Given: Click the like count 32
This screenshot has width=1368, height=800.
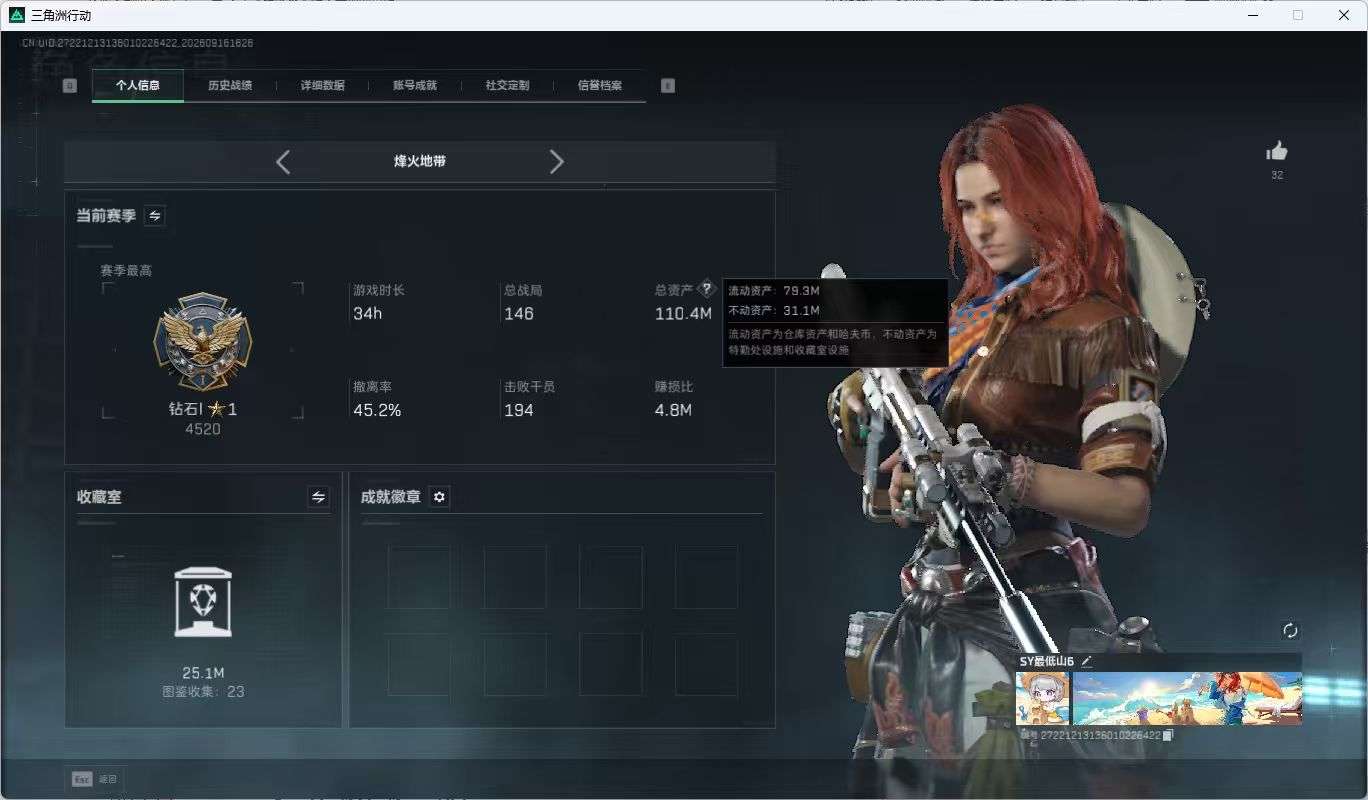Looking at the screenshot, I should [1277, 175].
